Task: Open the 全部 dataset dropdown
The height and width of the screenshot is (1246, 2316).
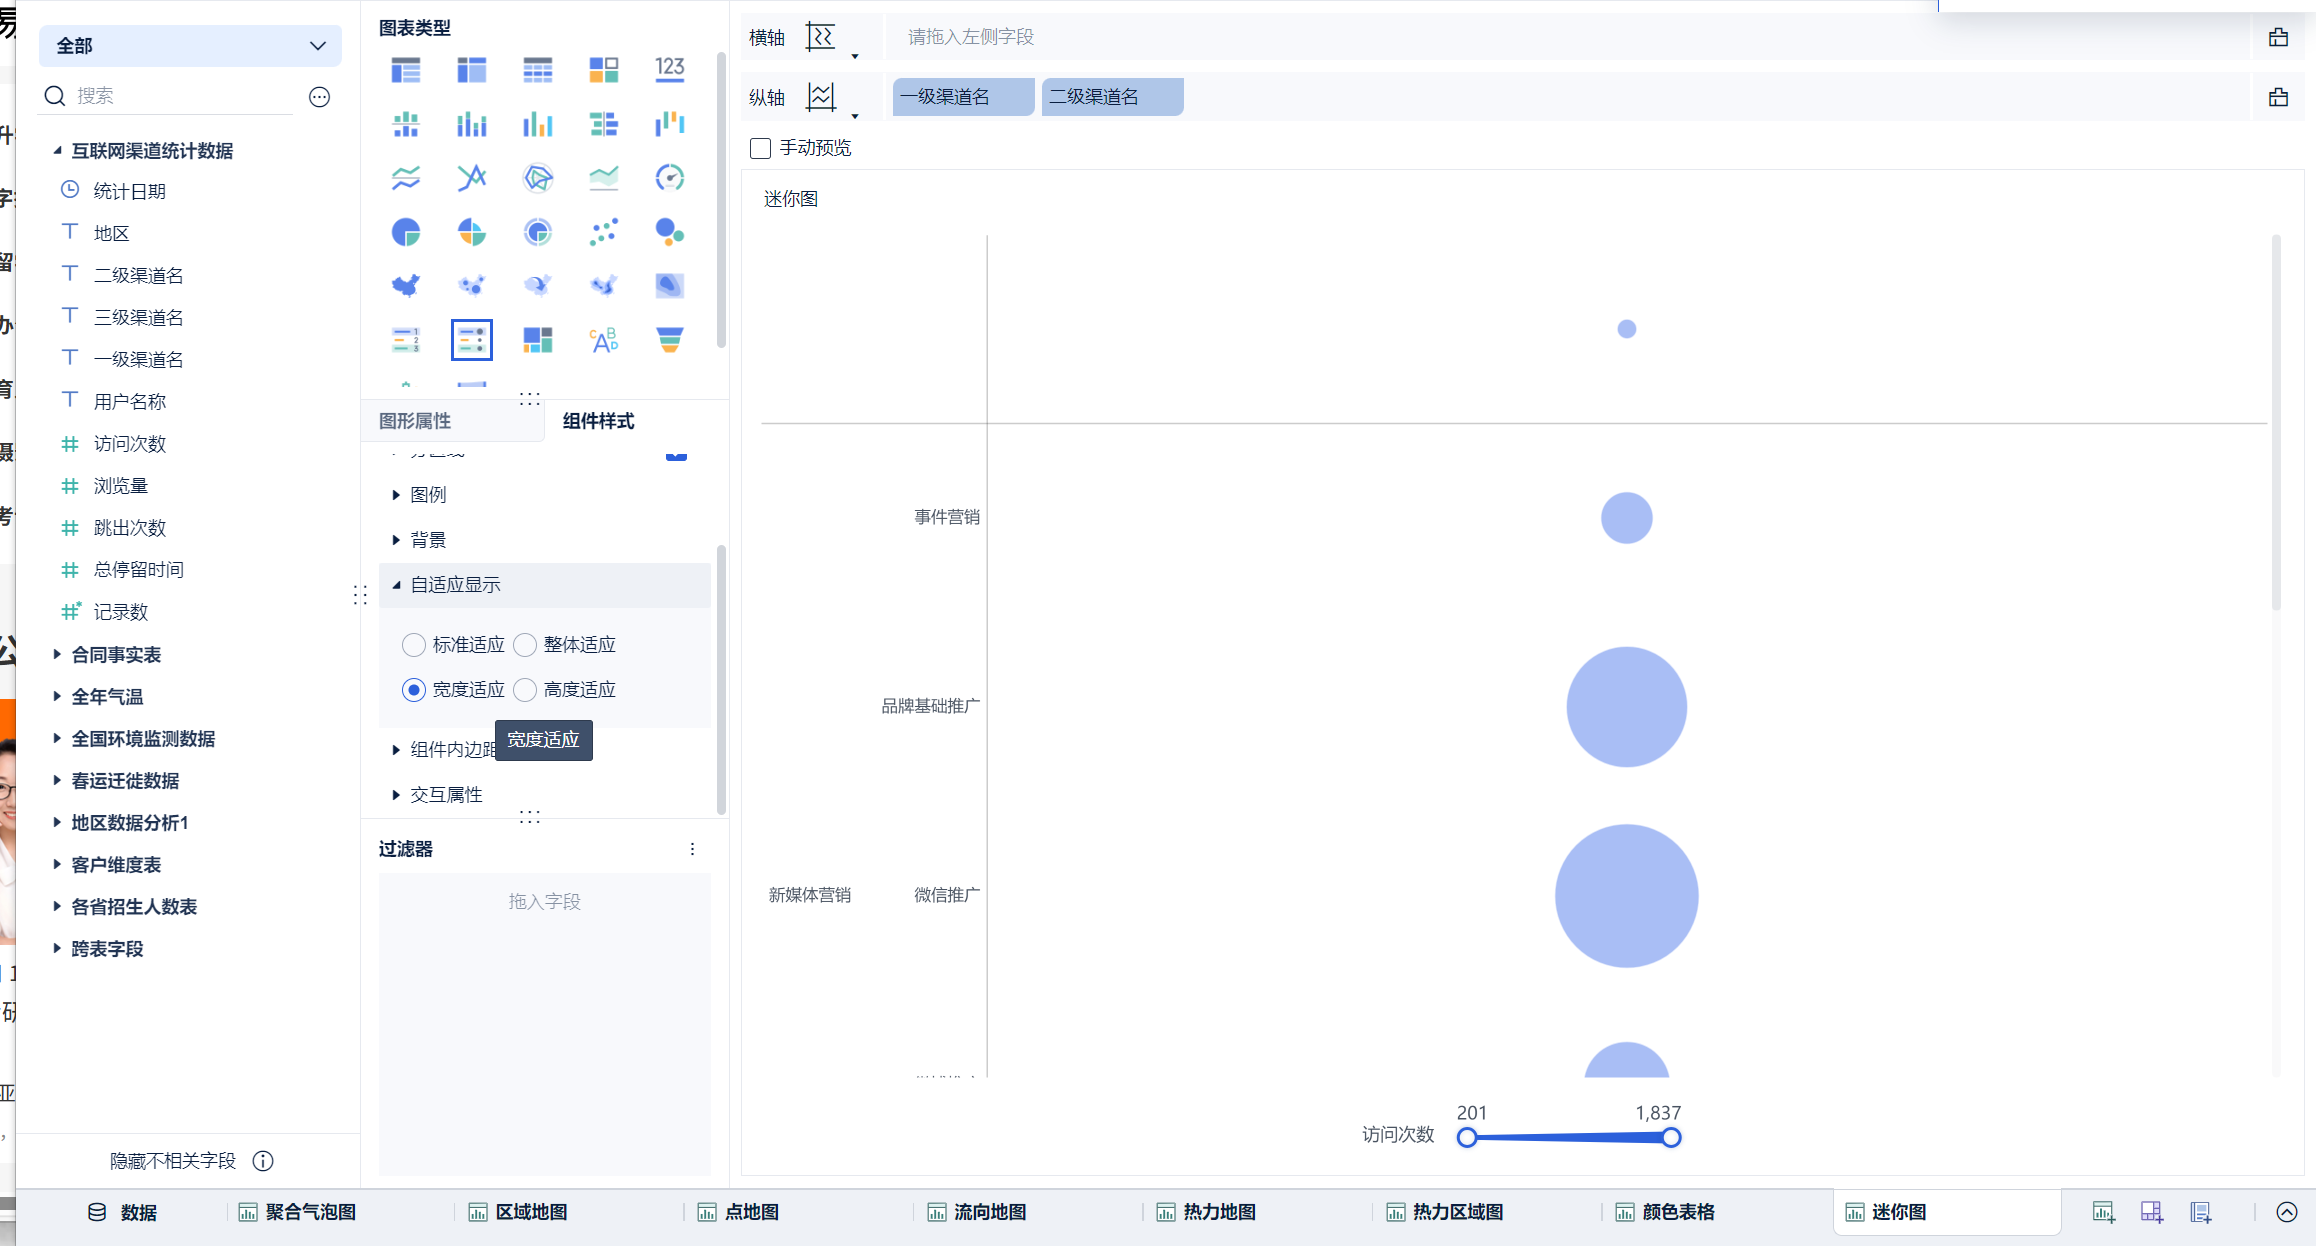Action: (x=190, y=46)
